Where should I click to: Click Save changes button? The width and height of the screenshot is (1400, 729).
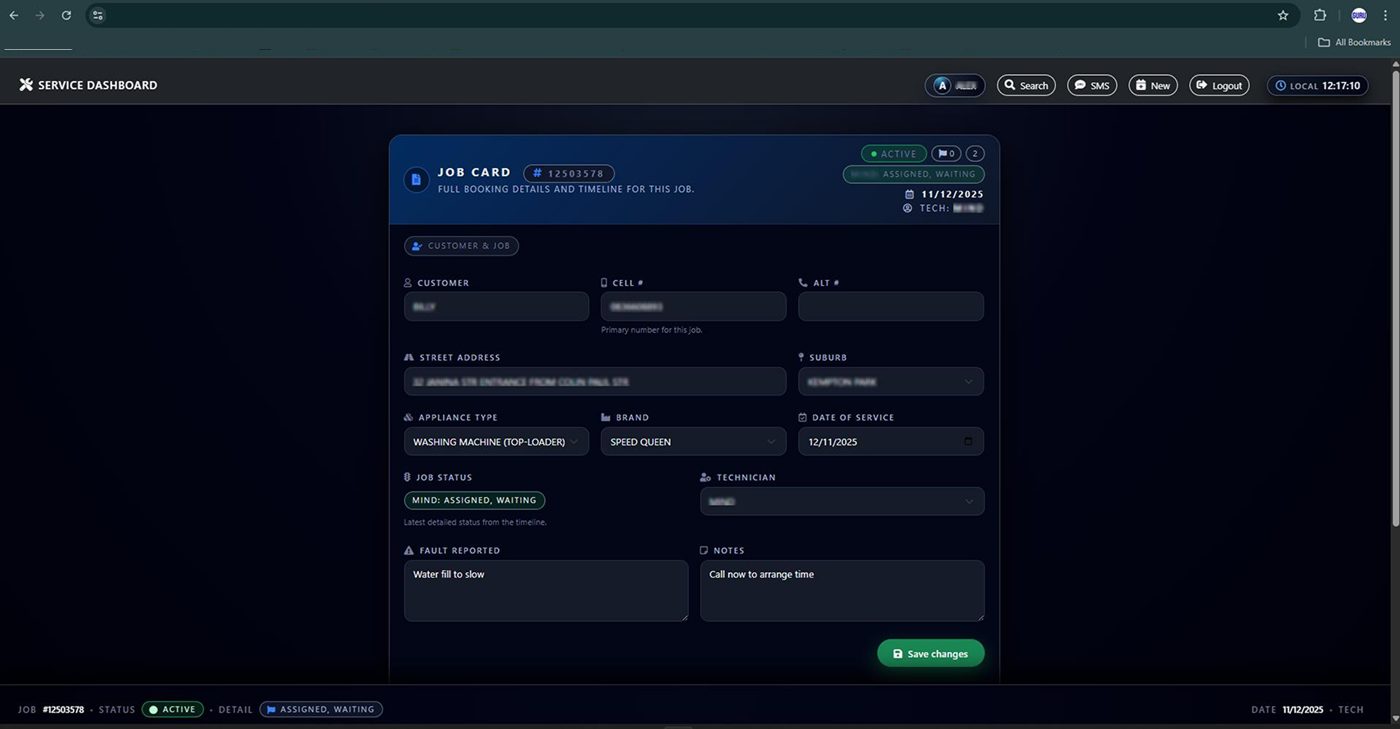[x=930, y=654]
